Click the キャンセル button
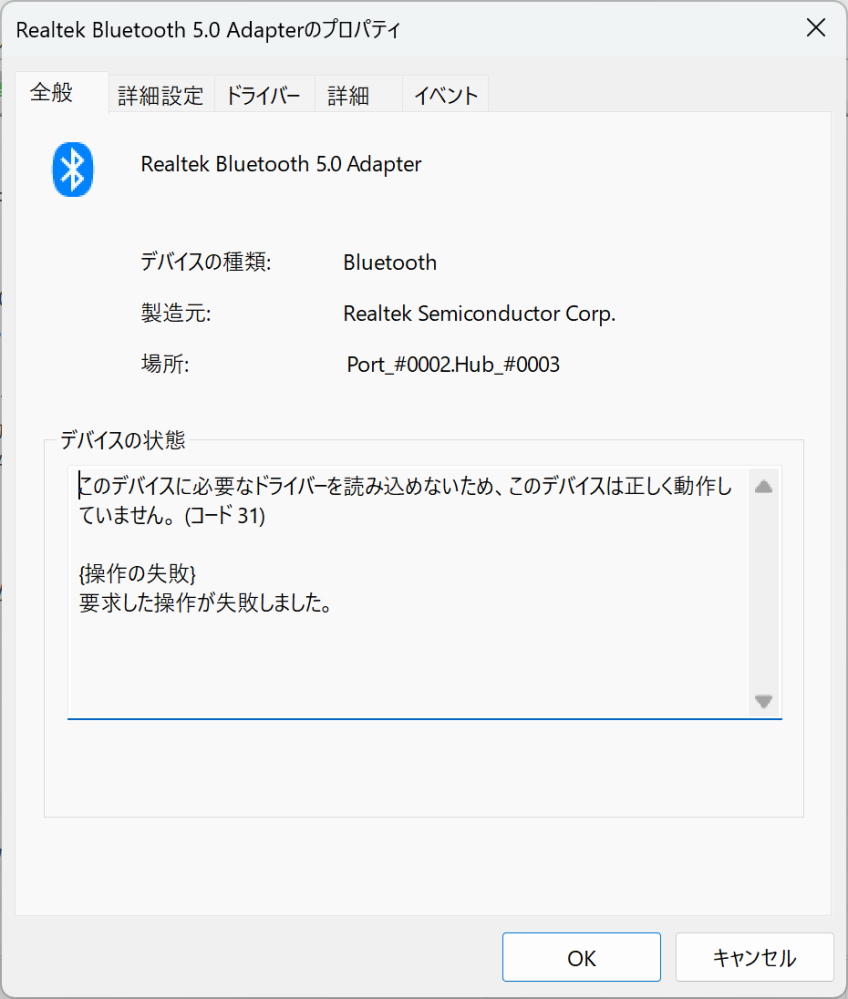 [x=754, y=957]
